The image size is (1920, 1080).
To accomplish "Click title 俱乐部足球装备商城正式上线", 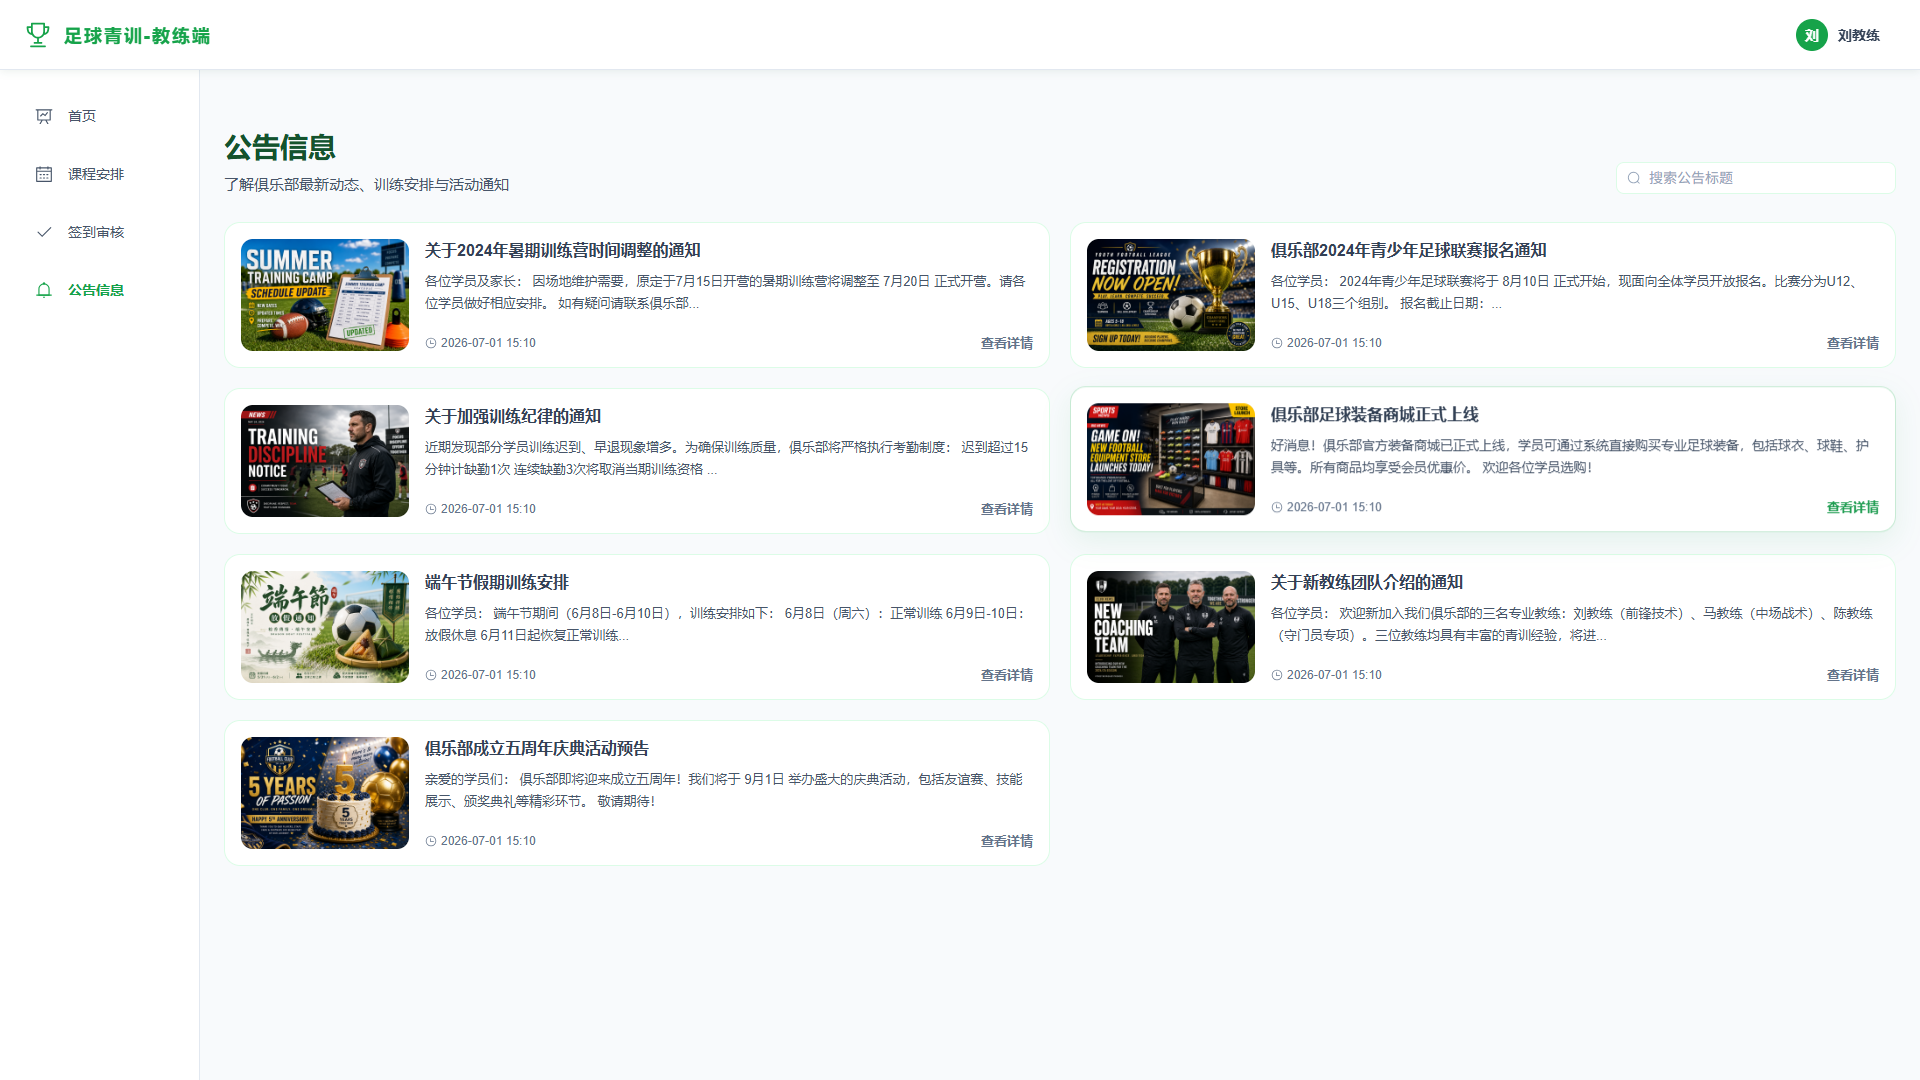I will [1374, 414].
